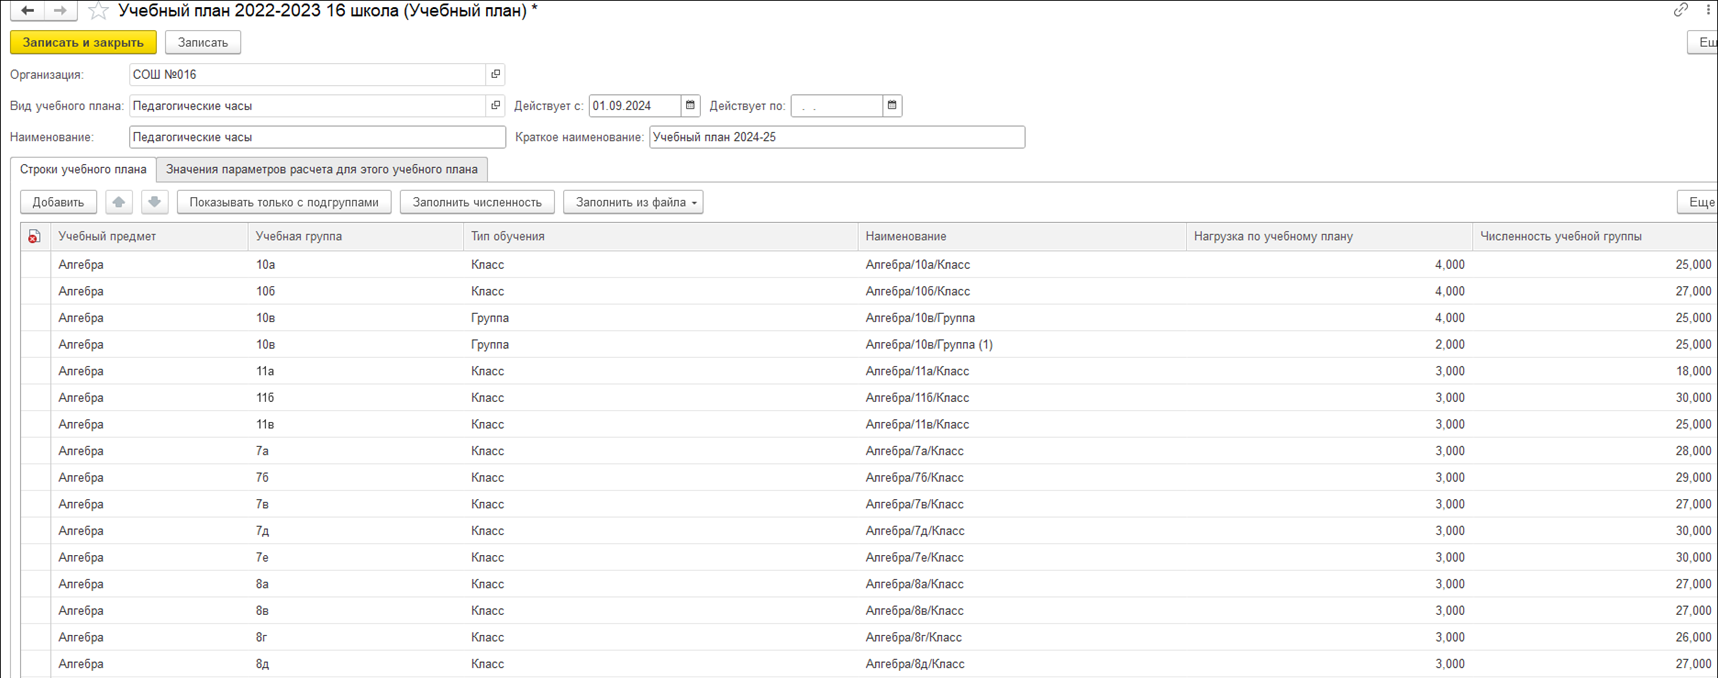The image size is (1718, 678).
Task: Open the Вид учебного плана link icon
Action: pos(495,105)
